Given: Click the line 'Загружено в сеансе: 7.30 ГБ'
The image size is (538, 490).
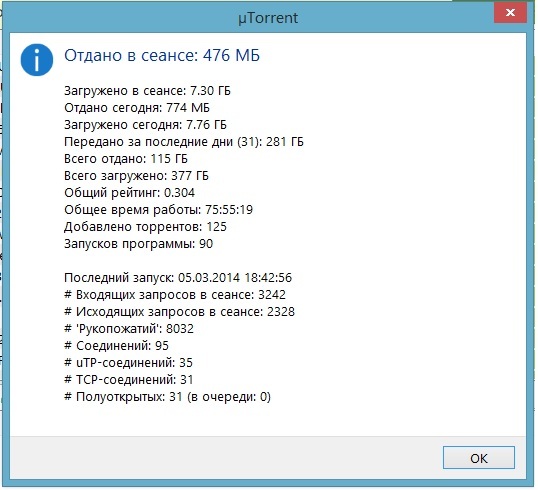Looking at the screenshot, I should (148, 91).
